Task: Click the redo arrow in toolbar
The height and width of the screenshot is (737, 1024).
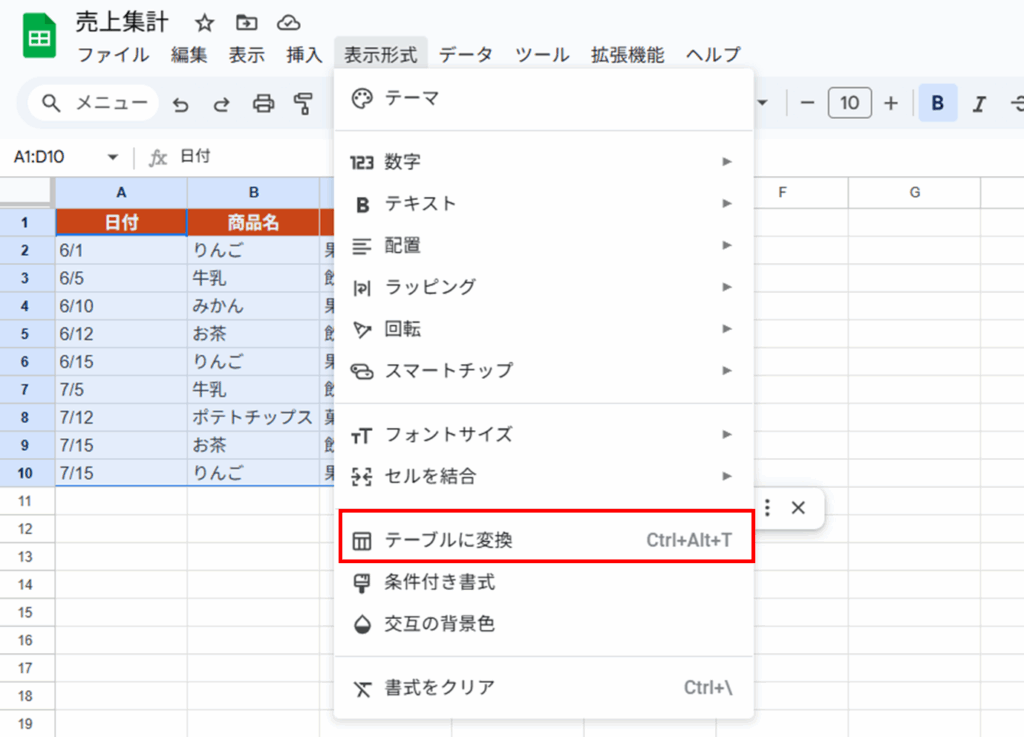Action: (x=221, y=103)
